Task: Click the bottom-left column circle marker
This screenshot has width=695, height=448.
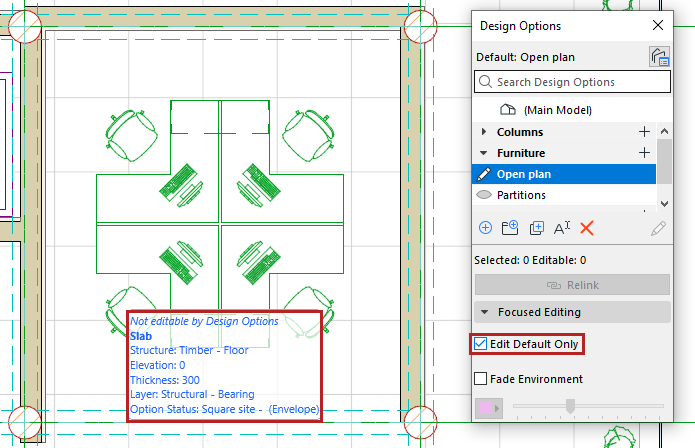Action: pos(25,422)
